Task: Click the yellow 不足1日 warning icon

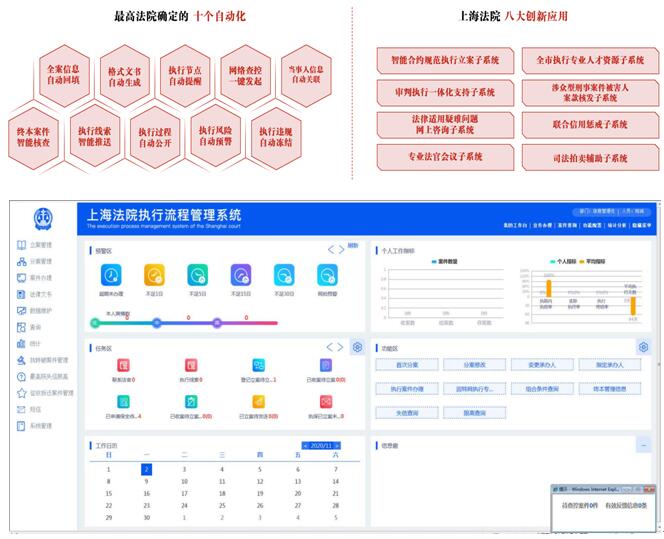Action: tap(154, 275)
